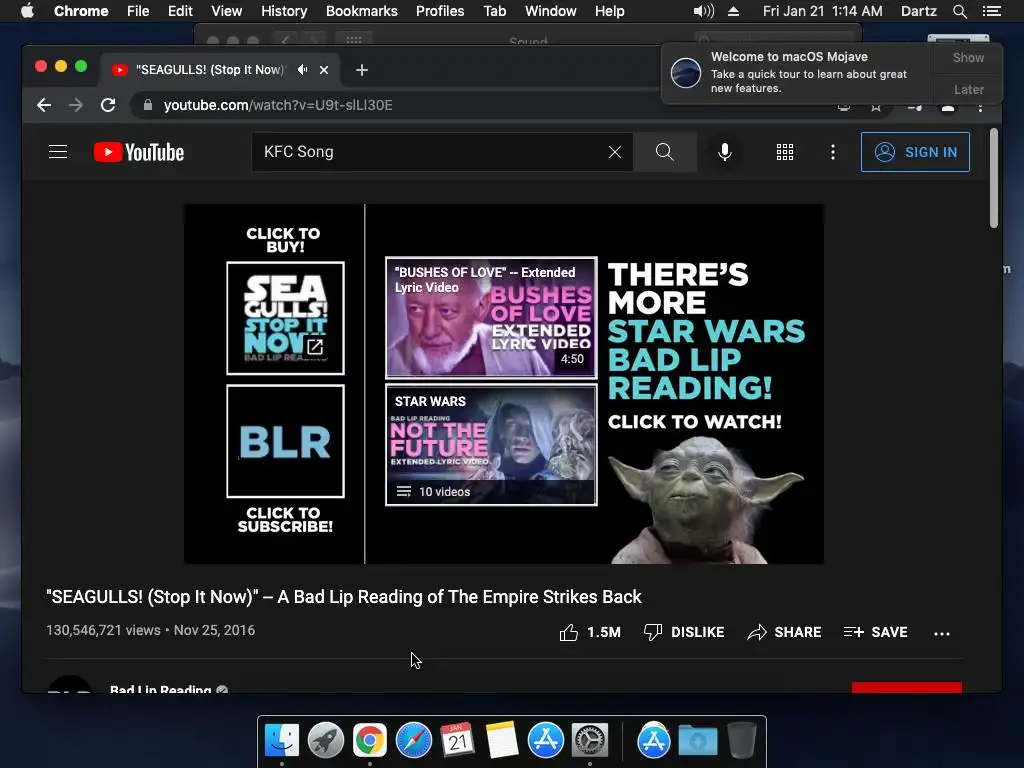Play the Bushes of Love thumbnail

point(491,317)
